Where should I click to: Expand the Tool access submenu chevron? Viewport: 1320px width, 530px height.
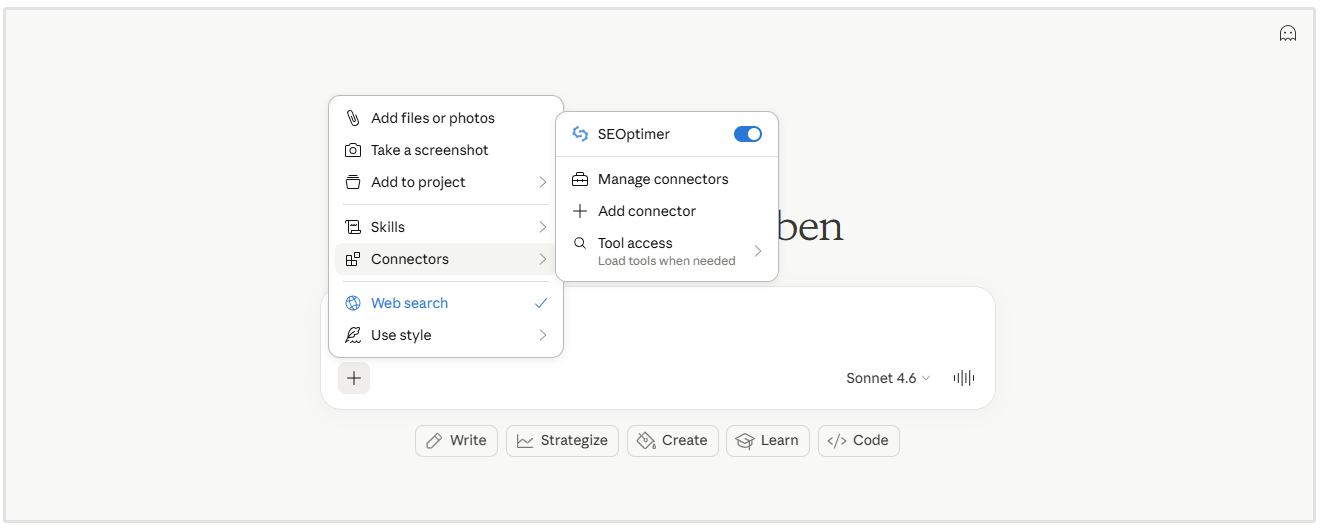pos(757,251)
